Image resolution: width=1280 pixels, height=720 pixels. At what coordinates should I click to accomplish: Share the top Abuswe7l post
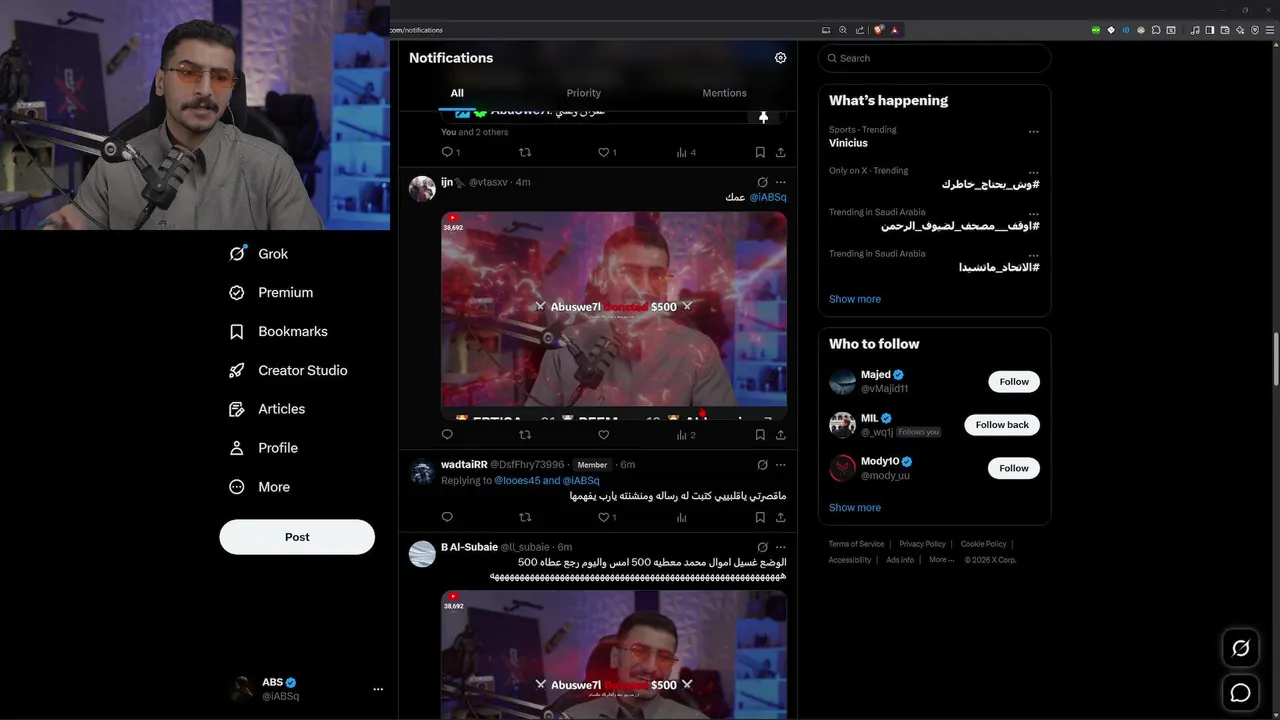780,152
